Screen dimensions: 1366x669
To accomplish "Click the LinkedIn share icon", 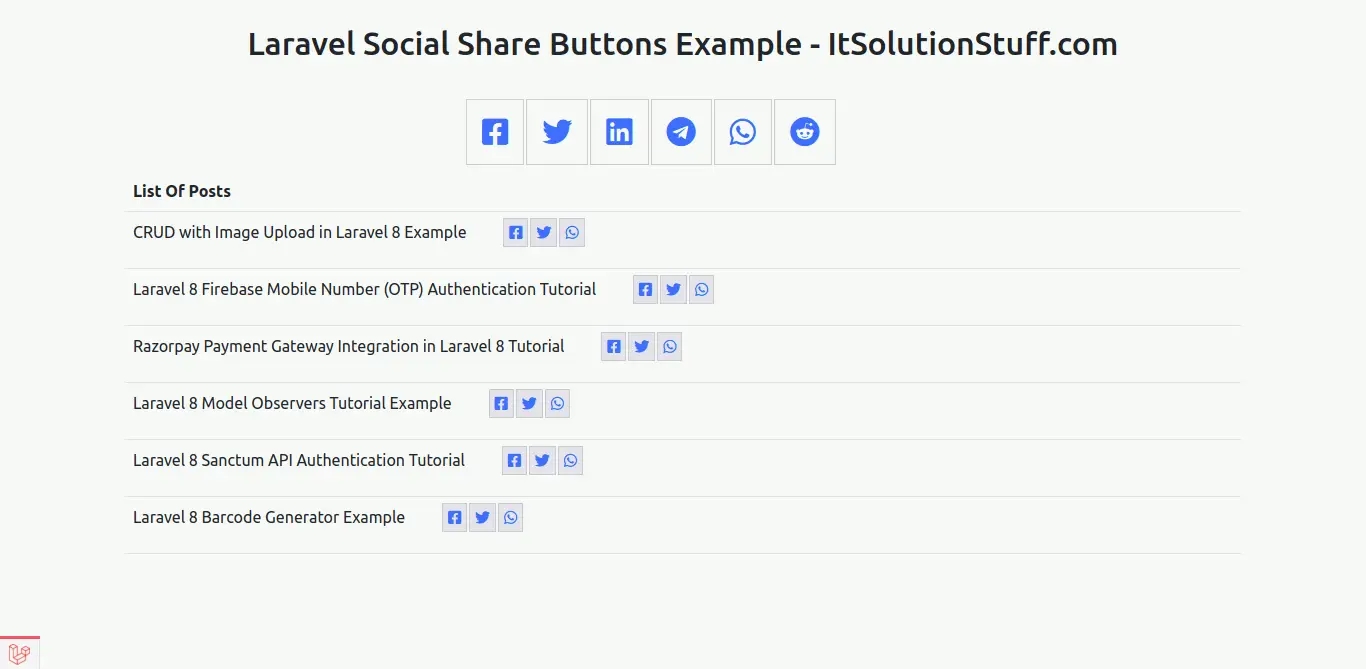I will point(619,132).
